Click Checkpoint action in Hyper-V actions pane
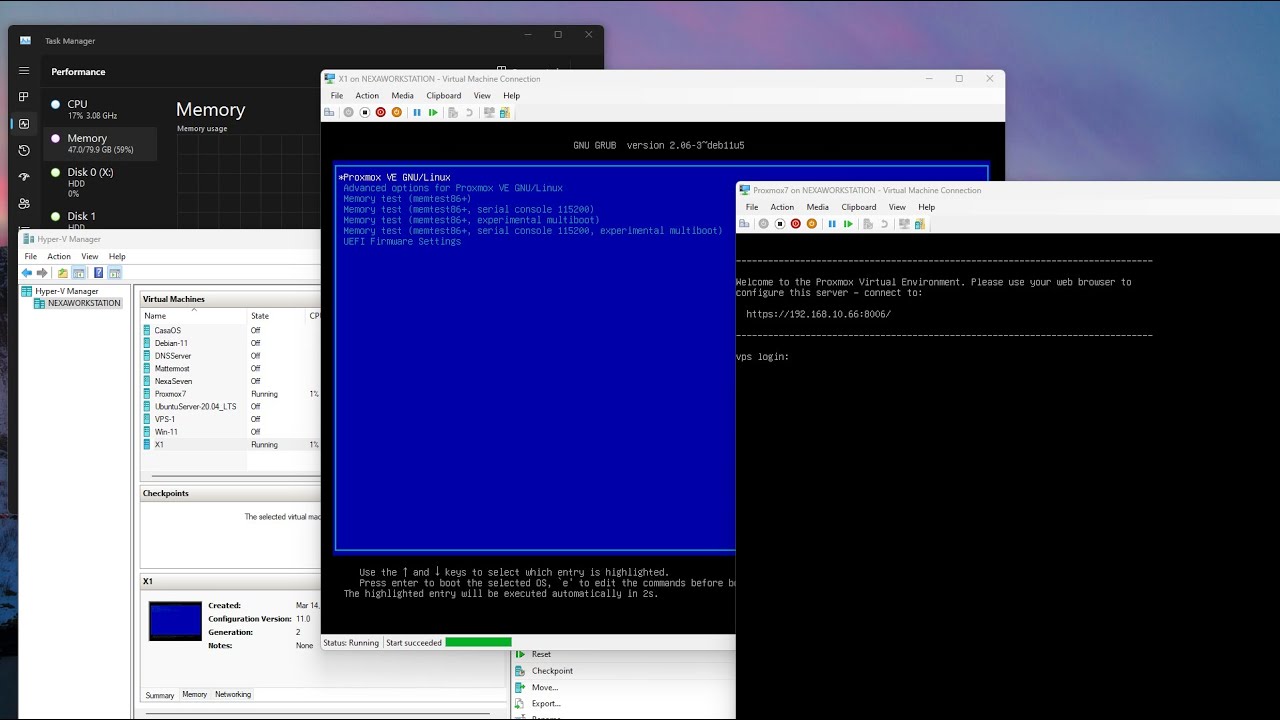Screen dimensions: 1280x720 (552, 671)
